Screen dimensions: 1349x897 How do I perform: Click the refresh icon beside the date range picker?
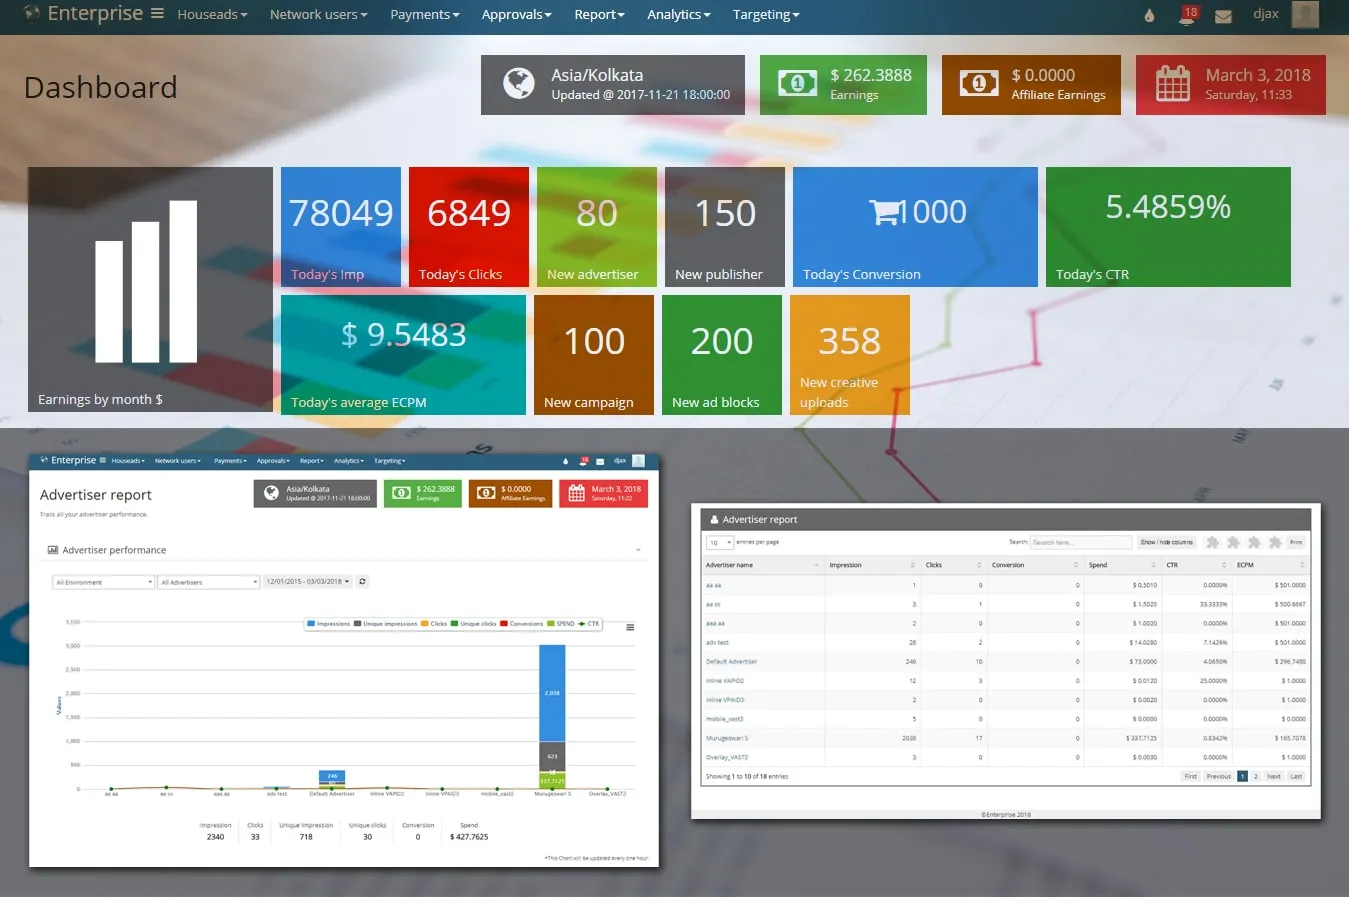tap(362, 581)
